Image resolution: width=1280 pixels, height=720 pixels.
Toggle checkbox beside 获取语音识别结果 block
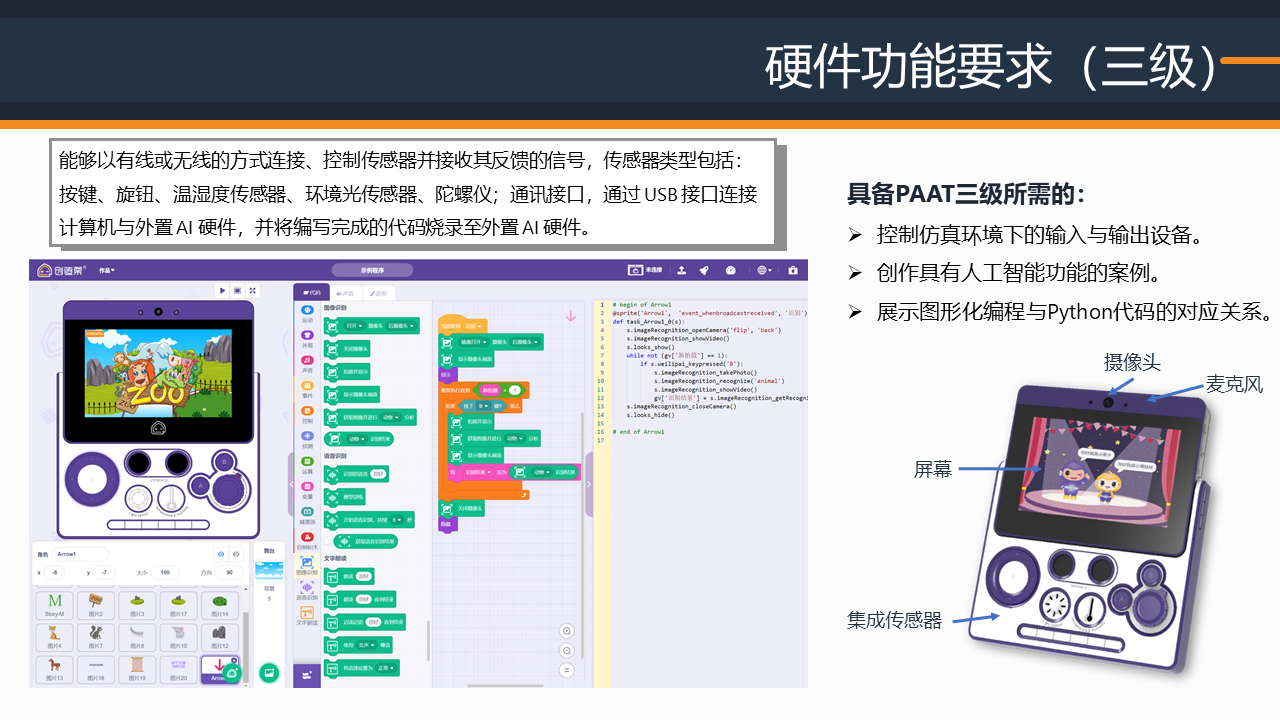pyautogui.click(x=328, y=541)
